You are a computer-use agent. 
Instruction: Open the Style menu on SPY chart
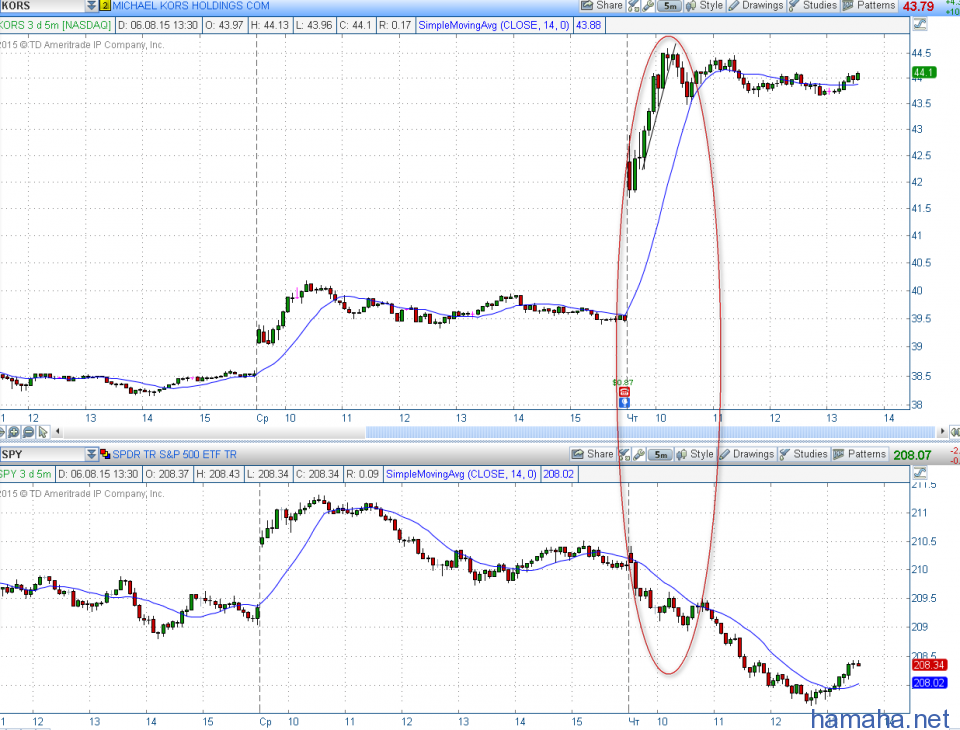point(696,454)
